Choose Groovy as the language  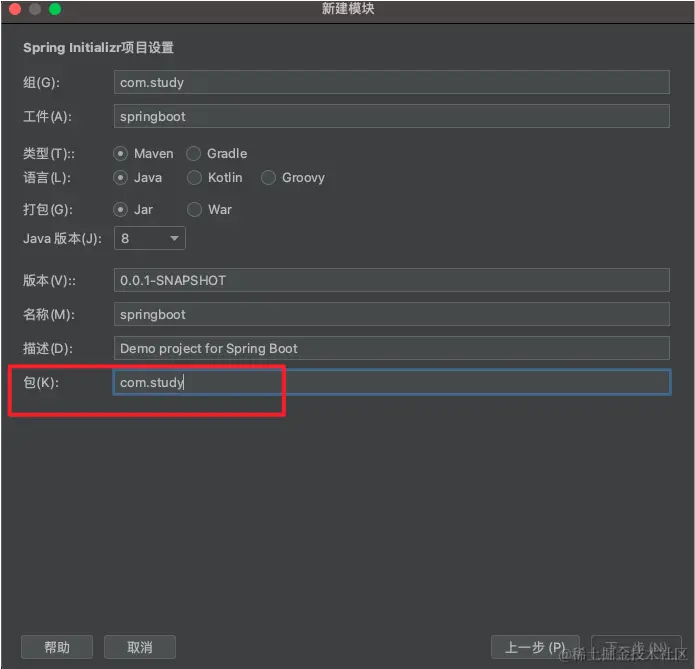(268, 178)
